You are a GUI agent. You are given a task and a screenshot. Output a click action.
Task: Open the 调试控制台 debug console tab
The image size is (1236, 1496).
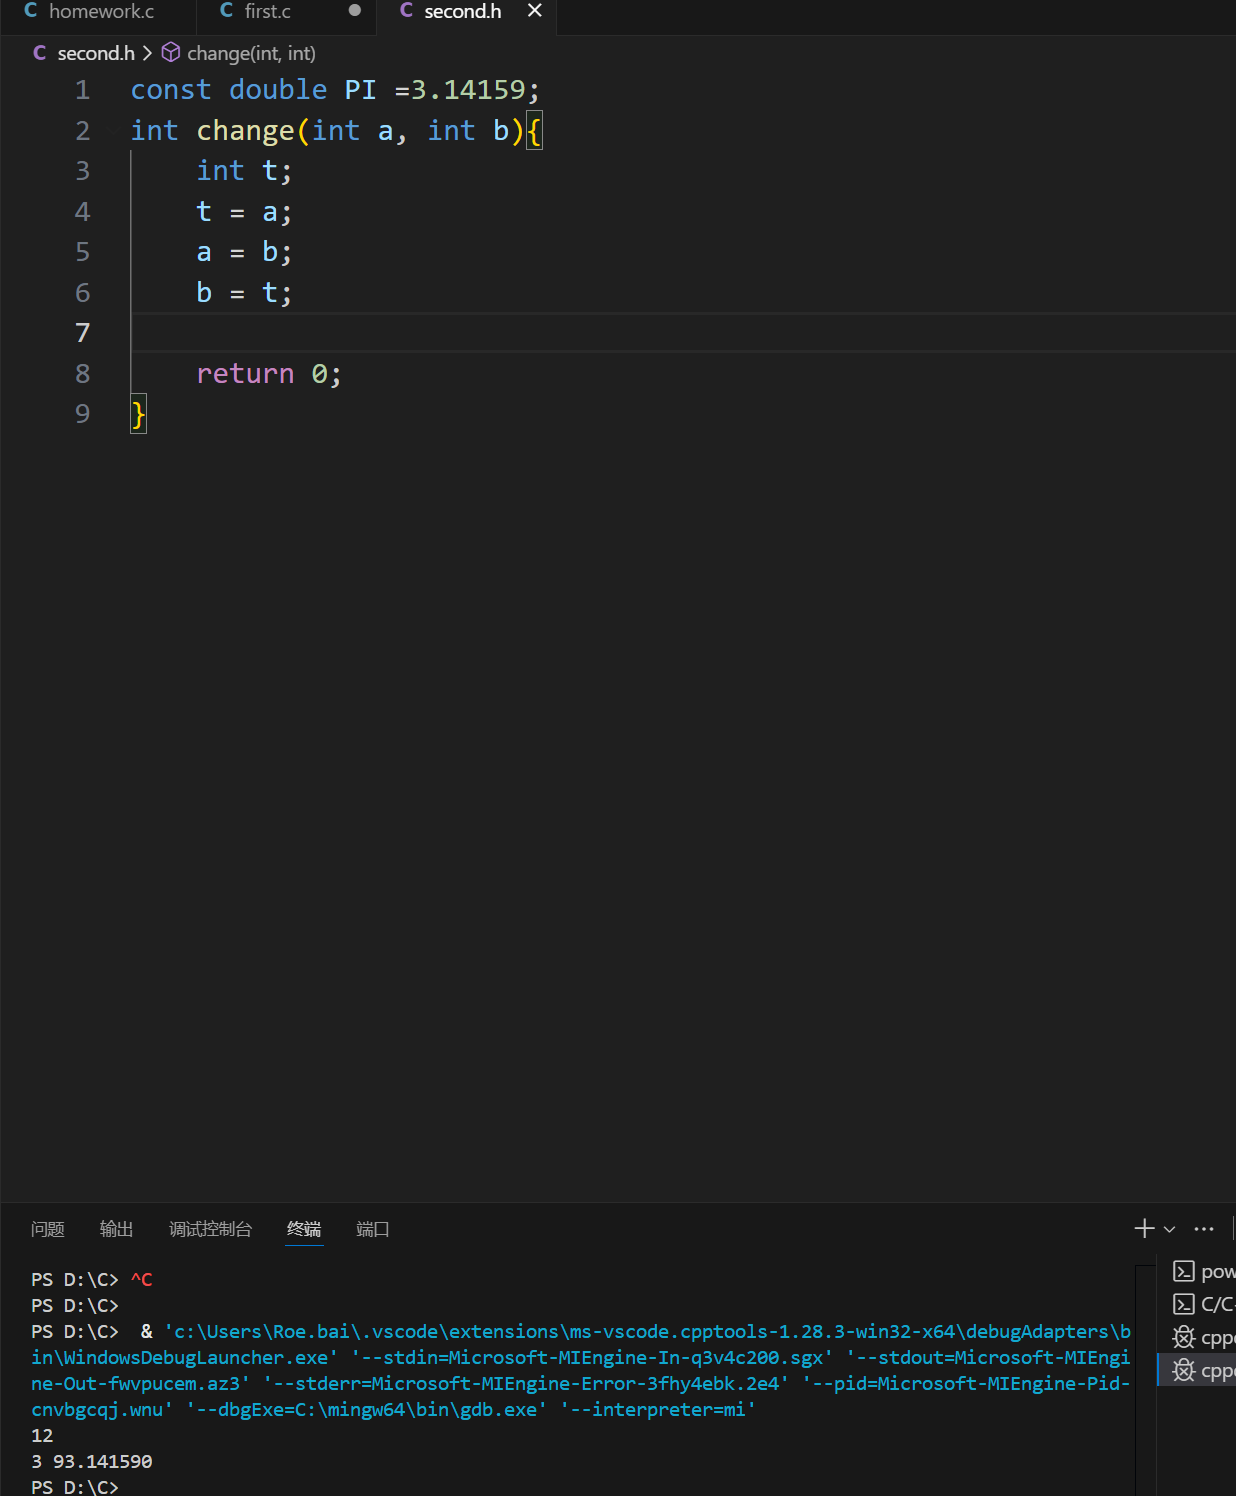click(x=210, y=1229)
